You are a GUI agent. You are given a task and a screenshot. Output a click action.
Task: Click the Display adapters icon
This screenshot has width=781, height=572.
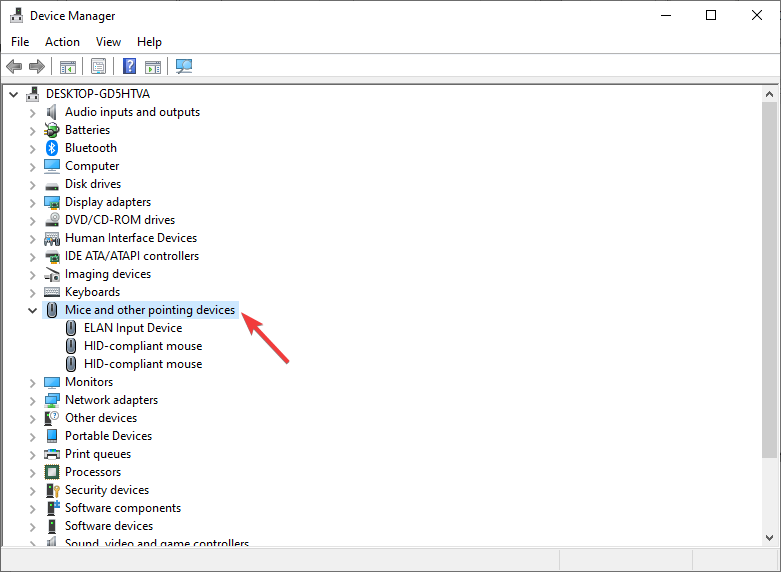pos(52,202)
